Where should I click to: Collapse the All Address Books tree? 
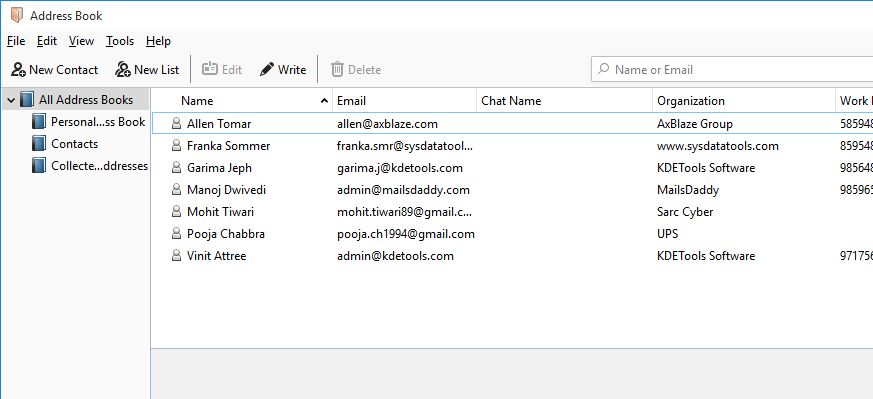(x=11, y=100)
